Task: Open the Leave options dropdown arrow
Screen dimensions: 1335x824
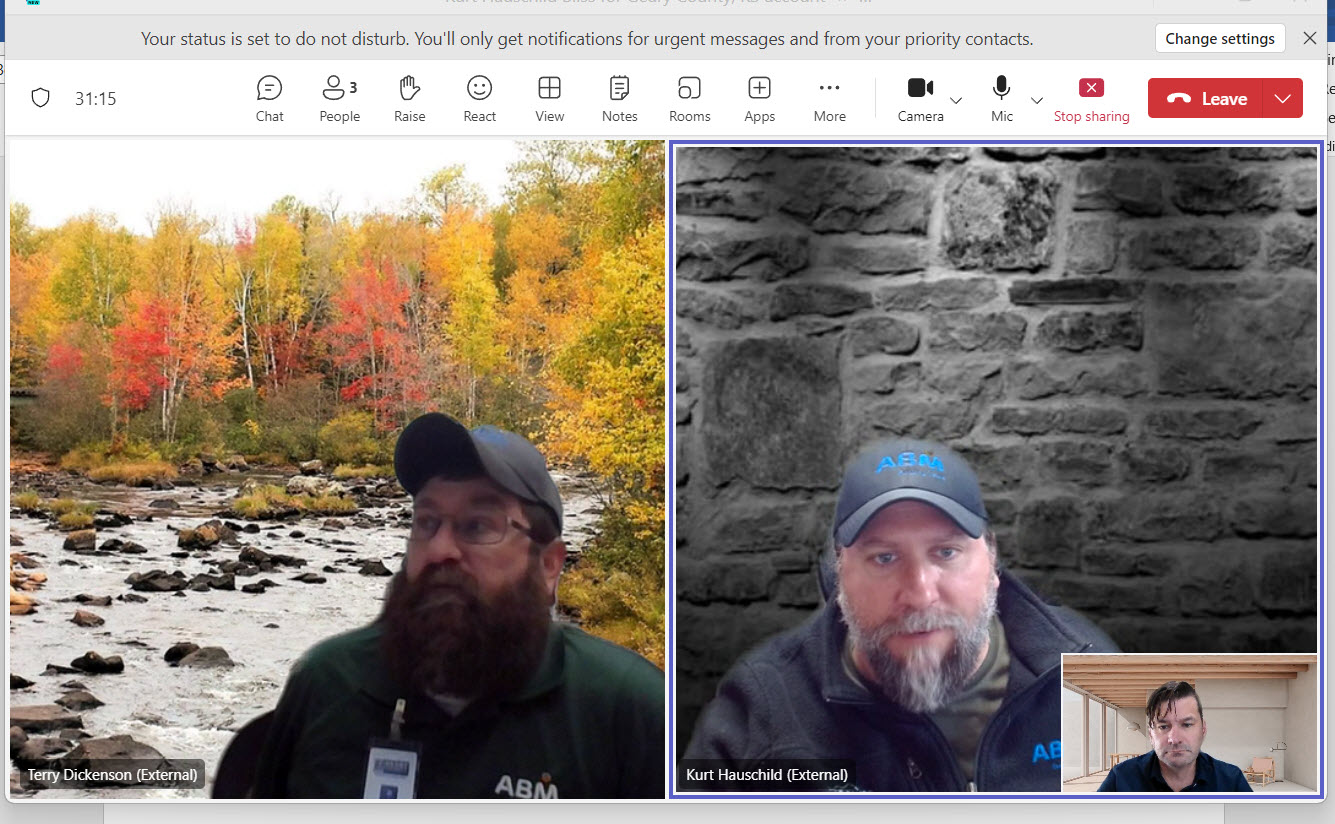Action: coord(1283,99)
